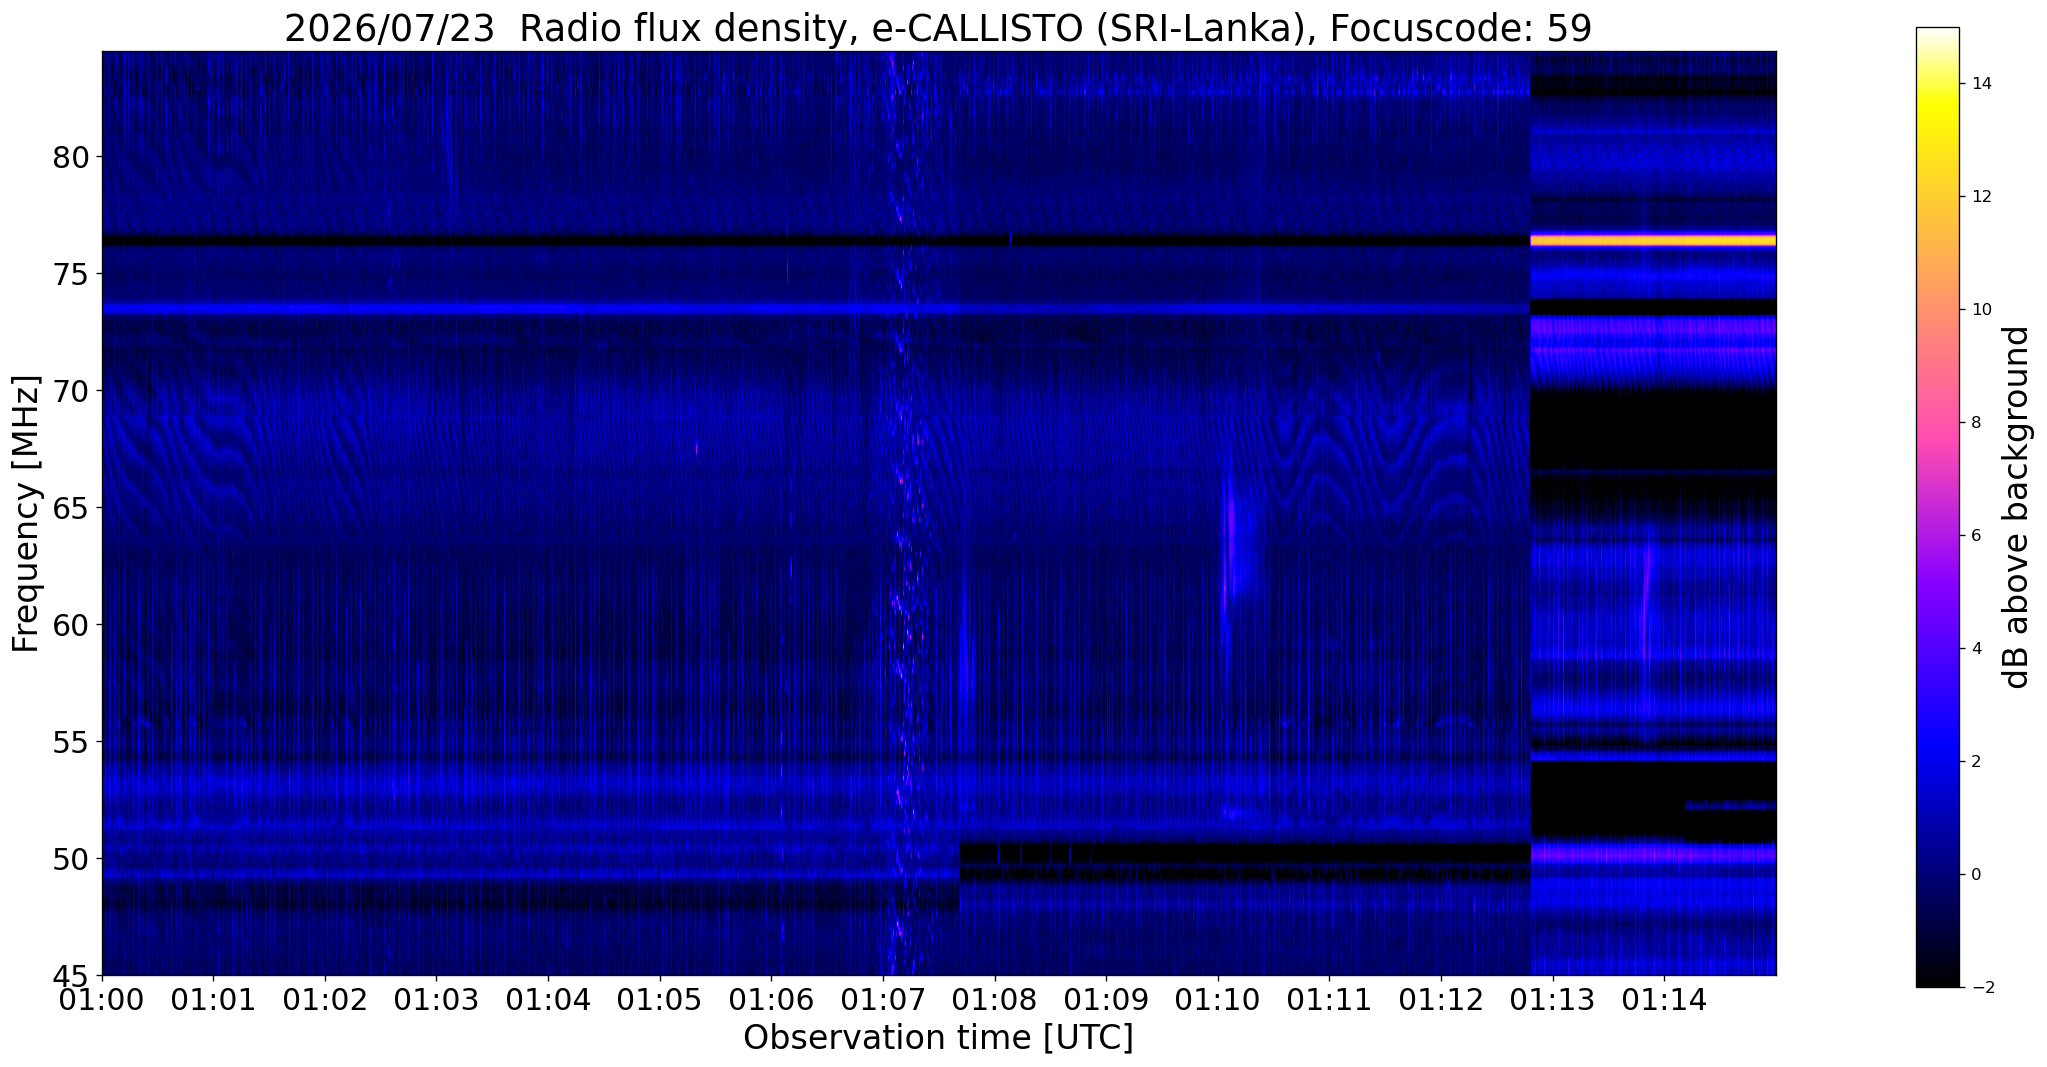The height and width of the screenshot is (1067, 2047).
Task: Click the 01:04 time tick label
Action: coord(548,998)
